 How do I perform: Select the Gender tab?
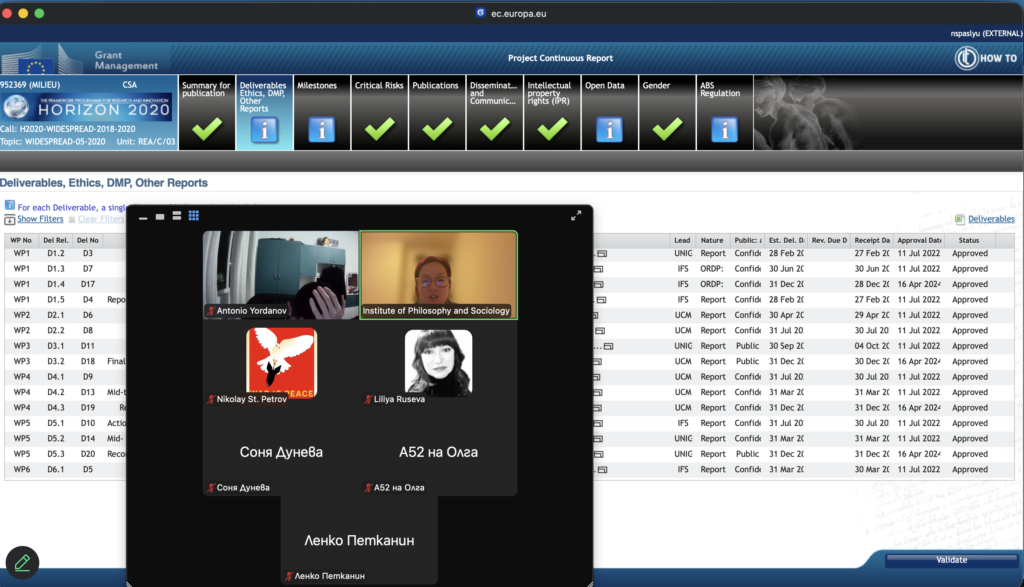pyautogui.click(x=667, y=112)
